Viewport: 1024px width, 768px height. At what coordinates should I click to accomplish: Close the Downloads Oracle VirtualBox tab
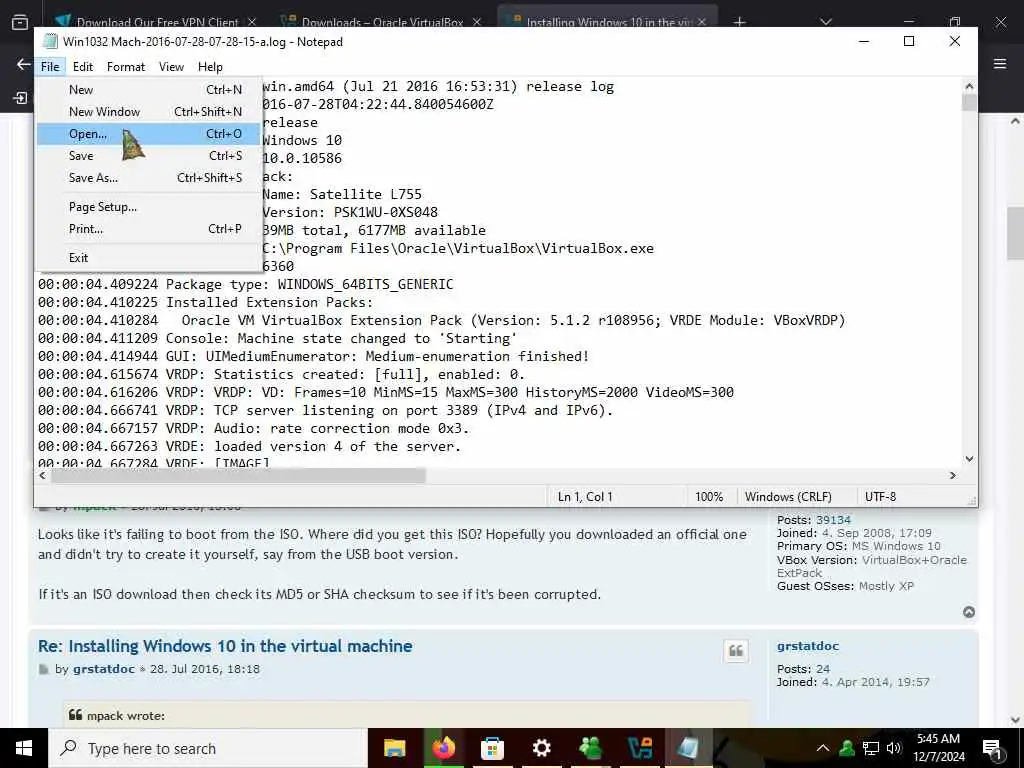click(477, 22)
